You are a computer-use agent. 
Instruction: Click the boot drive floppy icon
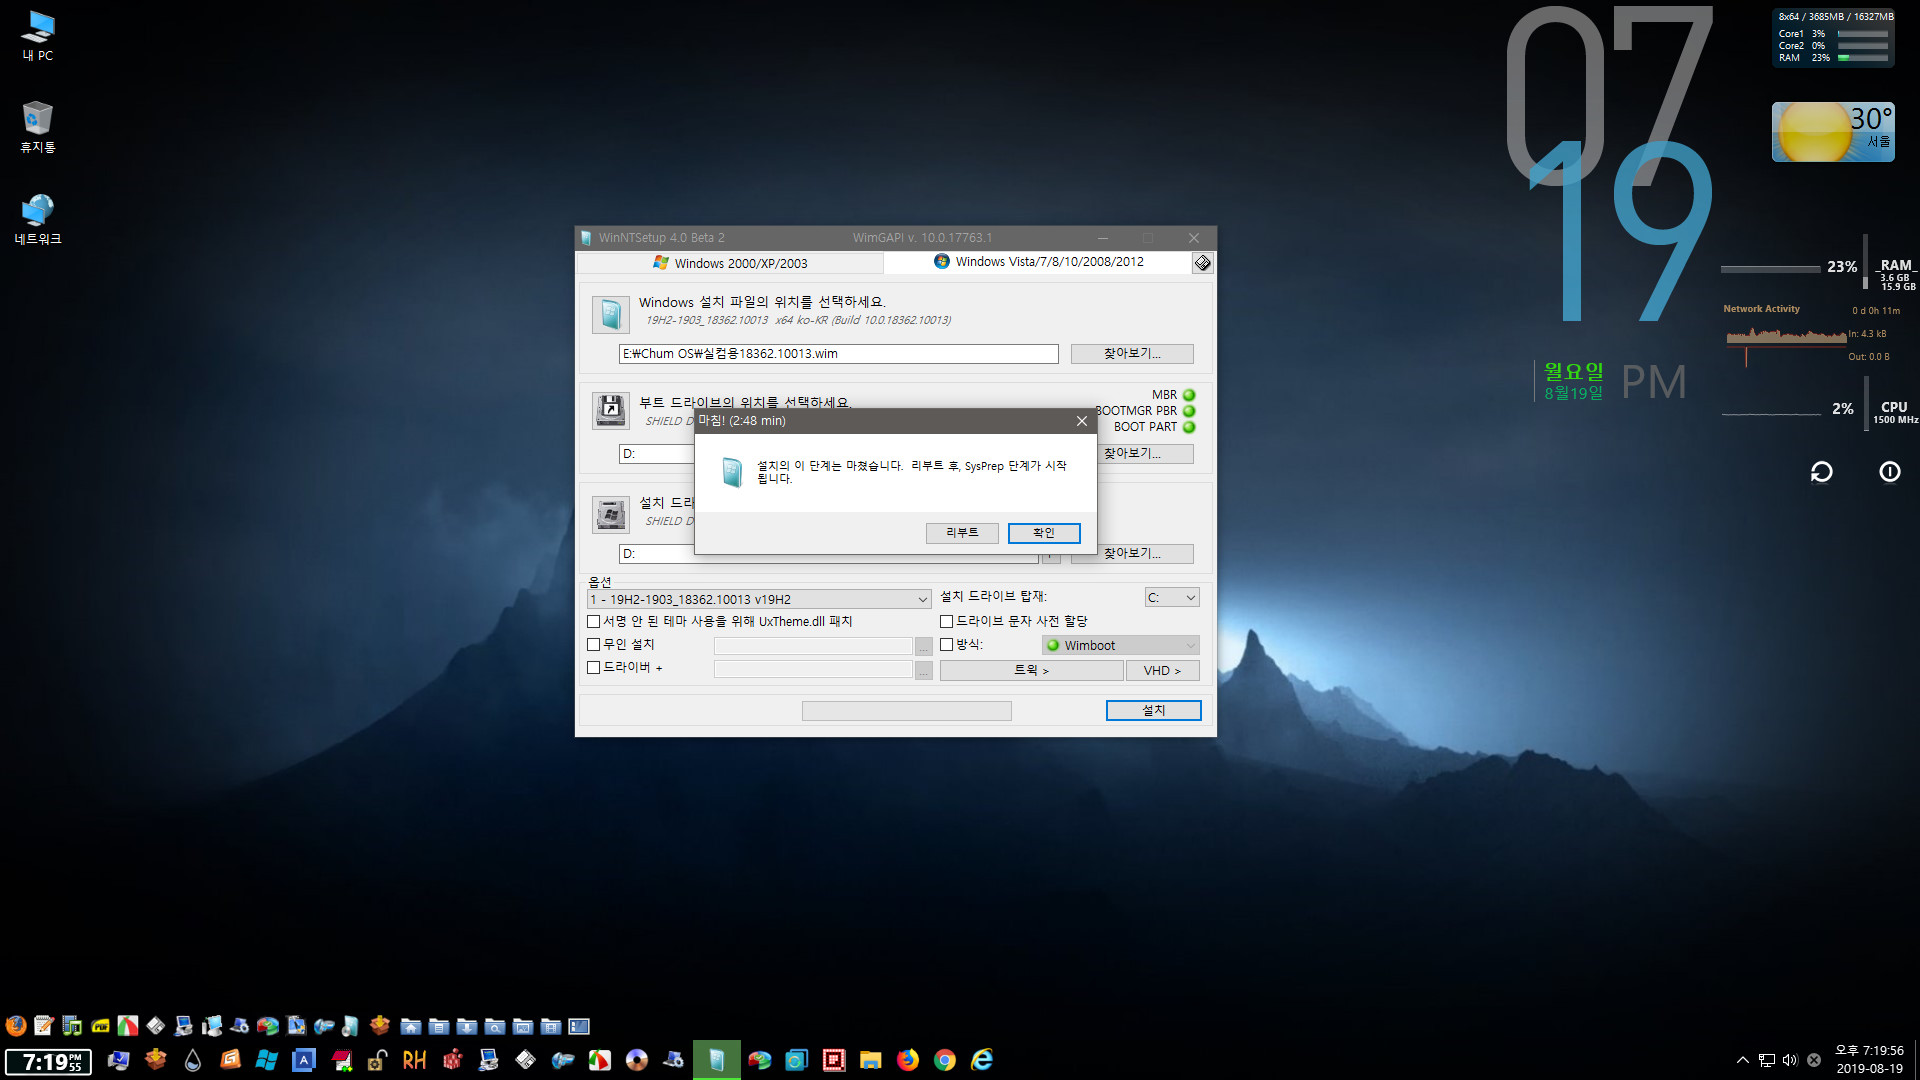coord(611,410)
